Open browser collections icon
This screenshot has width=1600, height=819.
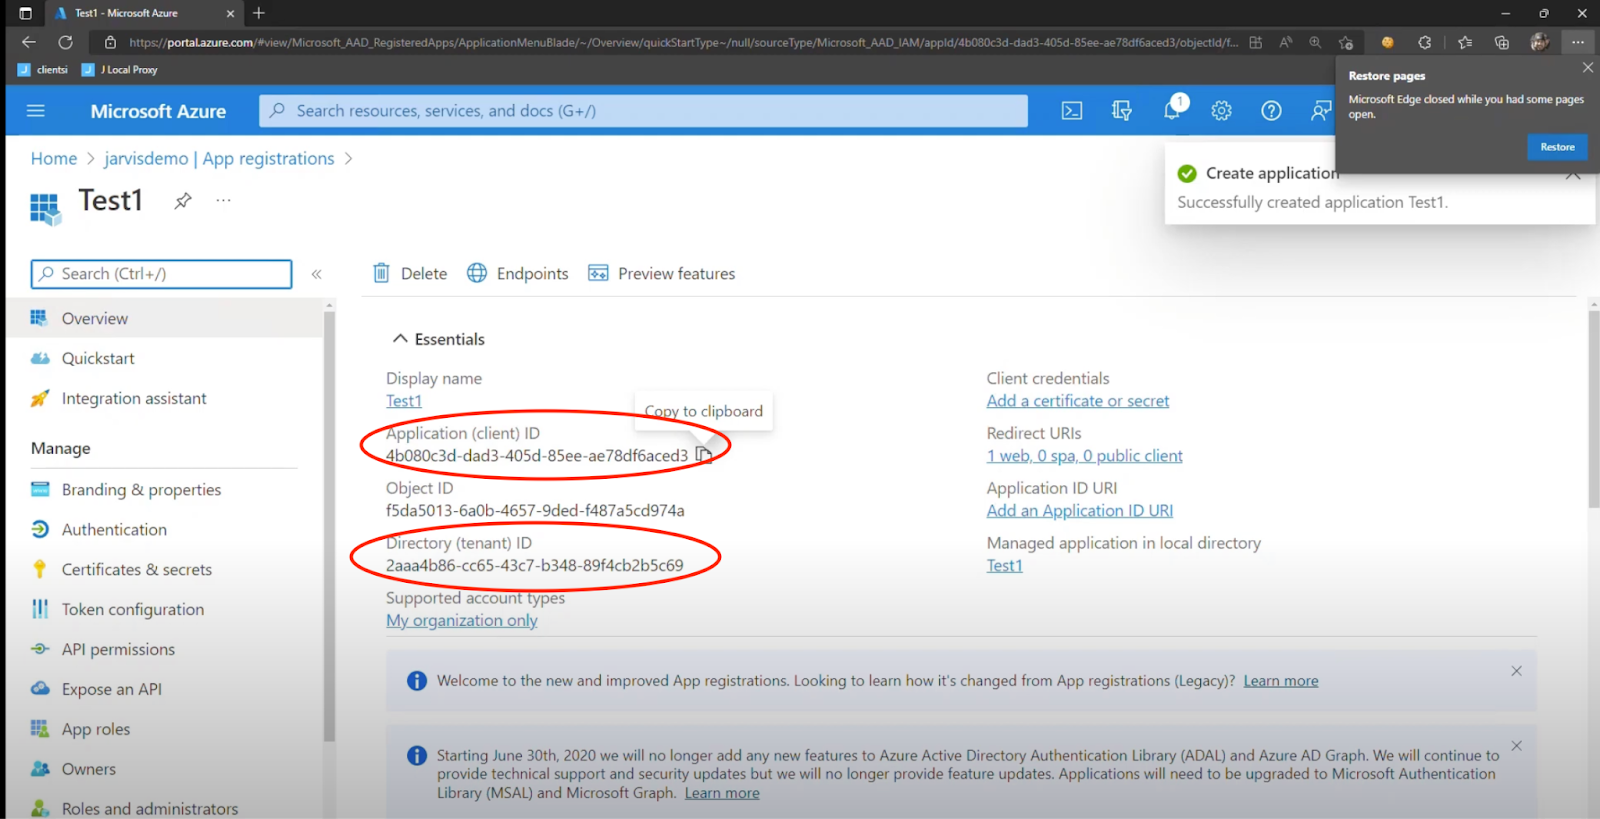[1501, 42]
